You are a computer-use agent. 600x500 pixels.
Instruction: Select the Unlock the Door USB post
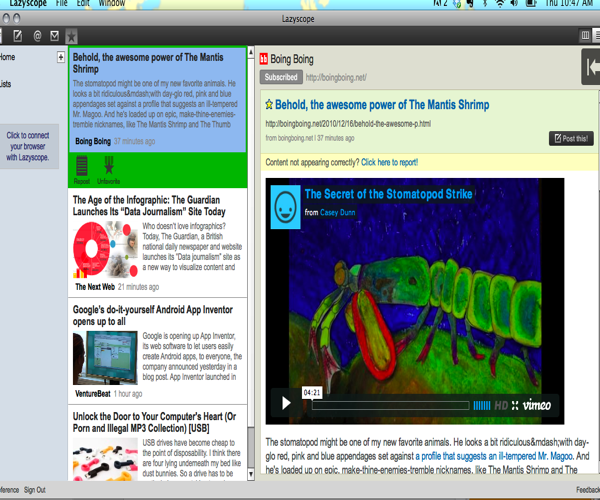(158, 443)
